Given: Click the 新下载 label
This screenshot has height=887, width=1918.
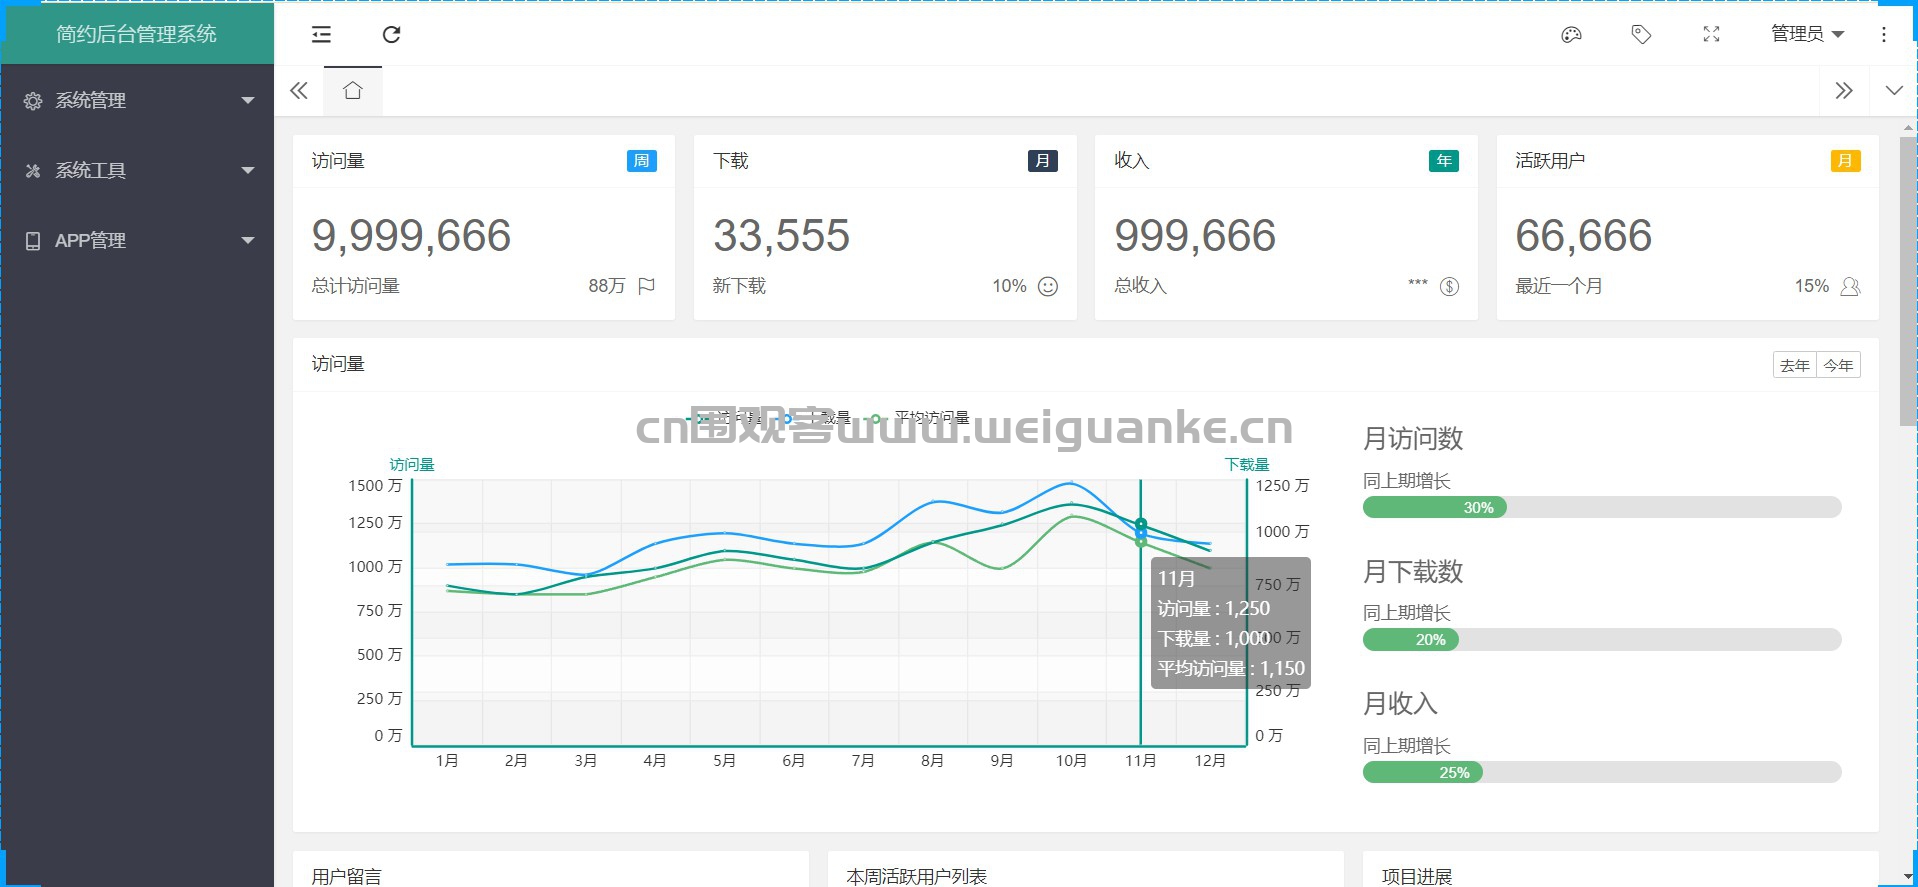Looking at the screenshot, I should (x=739, y=286).
